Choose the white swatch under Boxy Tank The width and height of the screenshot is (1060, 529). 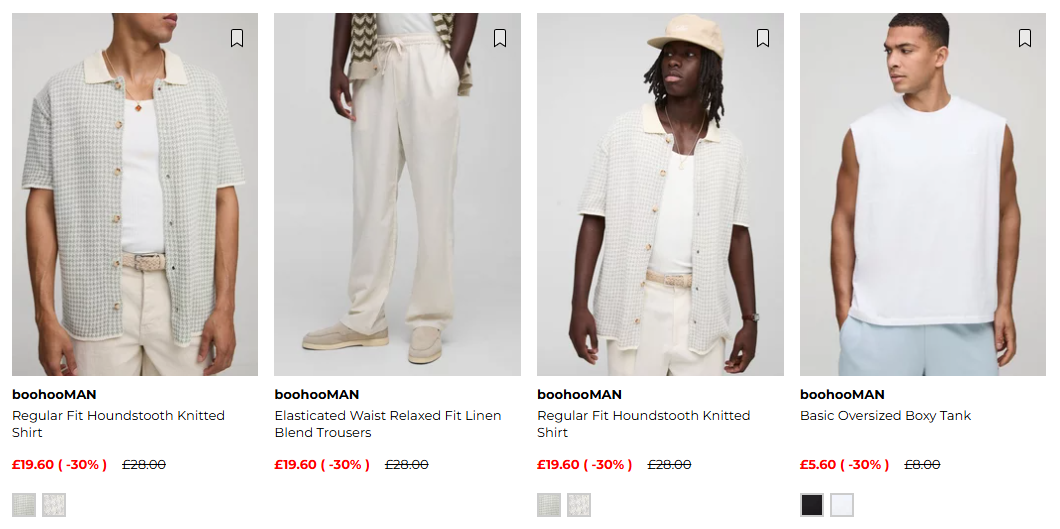(842, 505)
